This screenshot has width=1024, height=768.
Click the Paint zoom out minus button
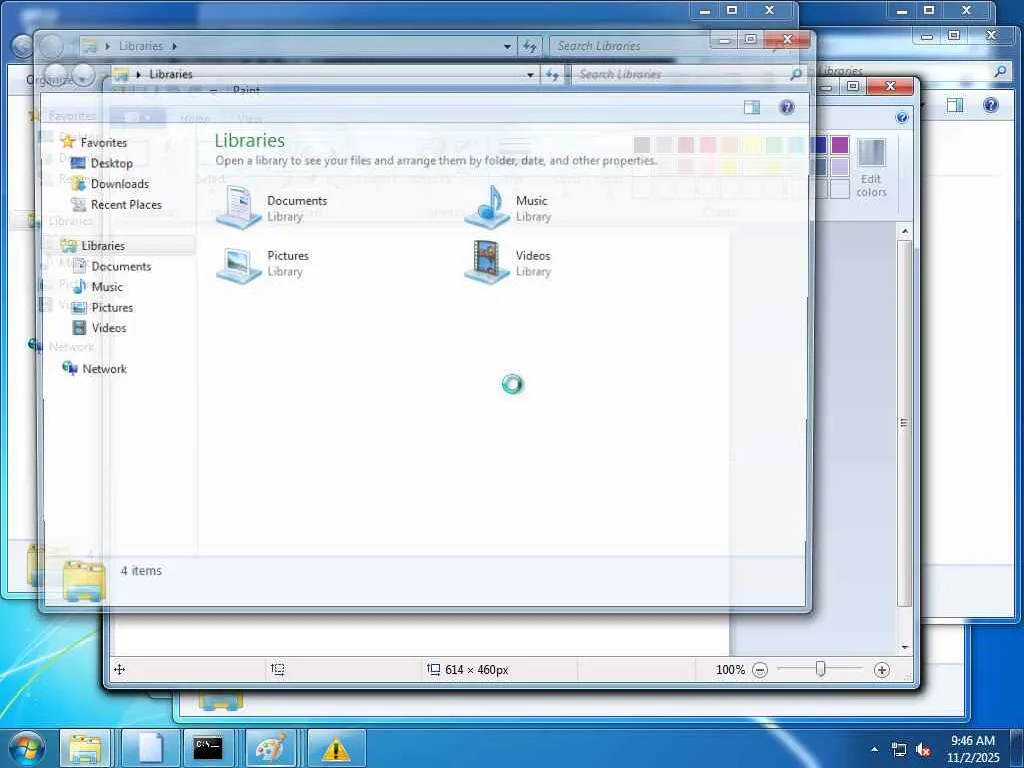point(760,670)
